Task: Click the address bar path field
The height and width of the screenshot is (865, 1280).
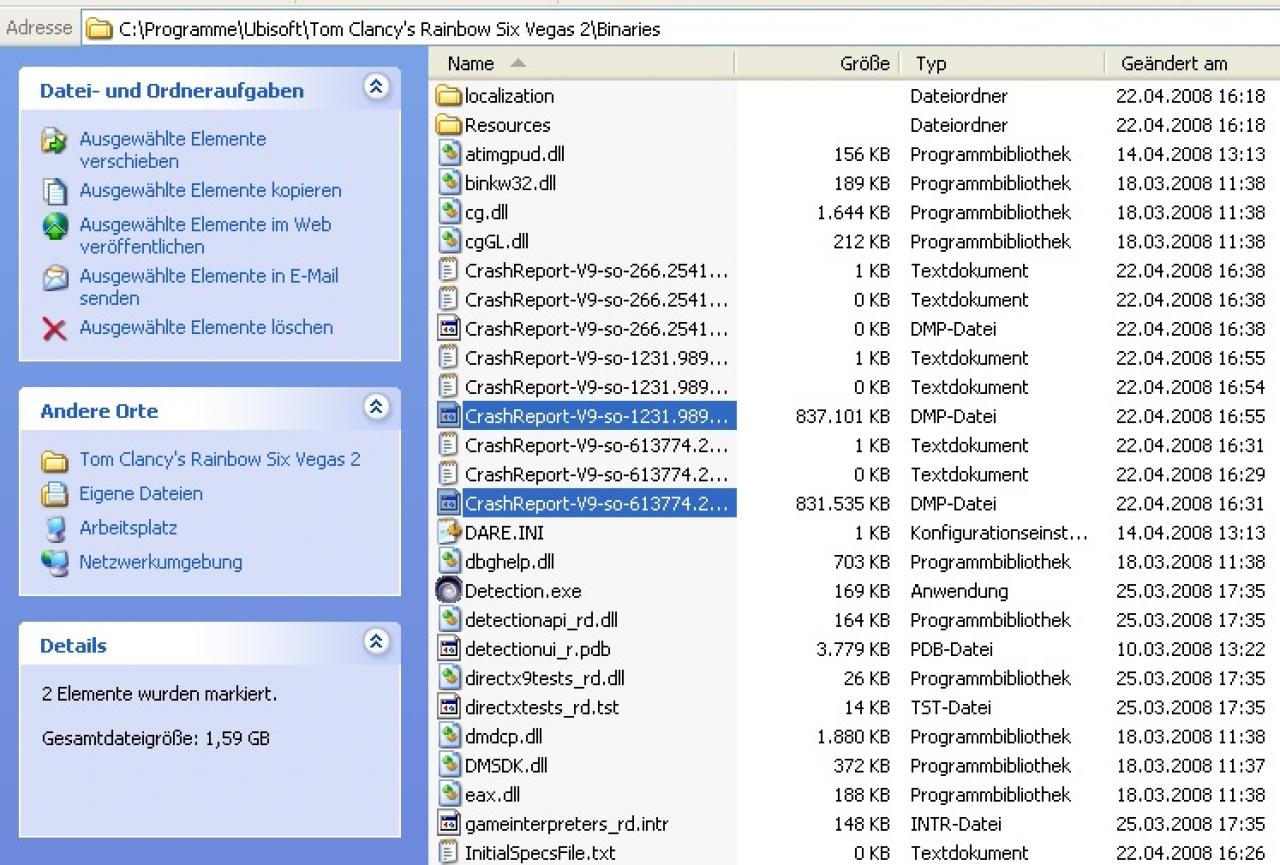Action: (x=680, y=28)
